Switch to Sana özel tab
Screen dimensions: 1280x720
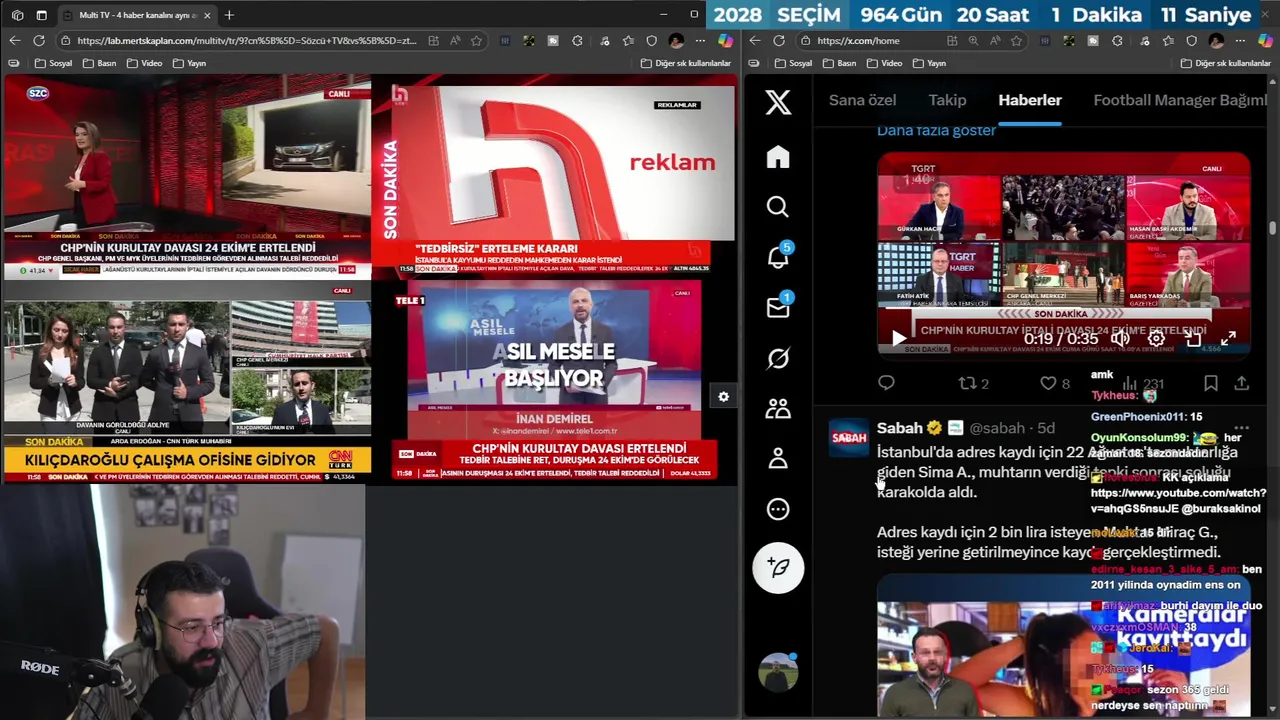[862, 100]
